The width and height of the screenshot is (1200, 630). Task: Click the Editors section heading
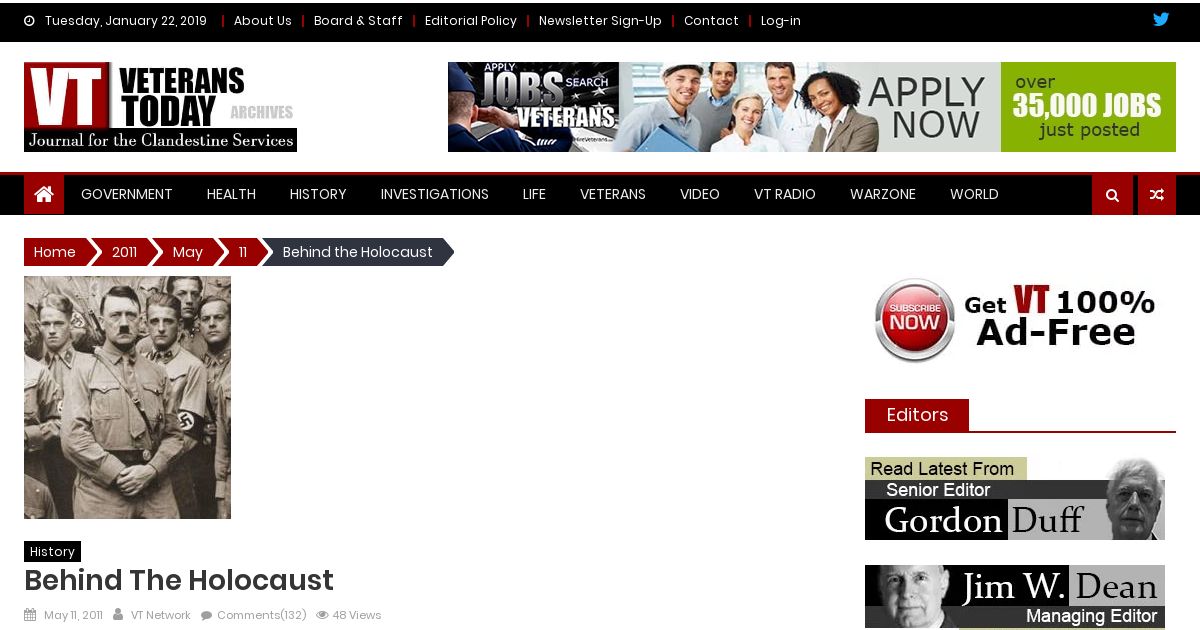coord(917,415)
